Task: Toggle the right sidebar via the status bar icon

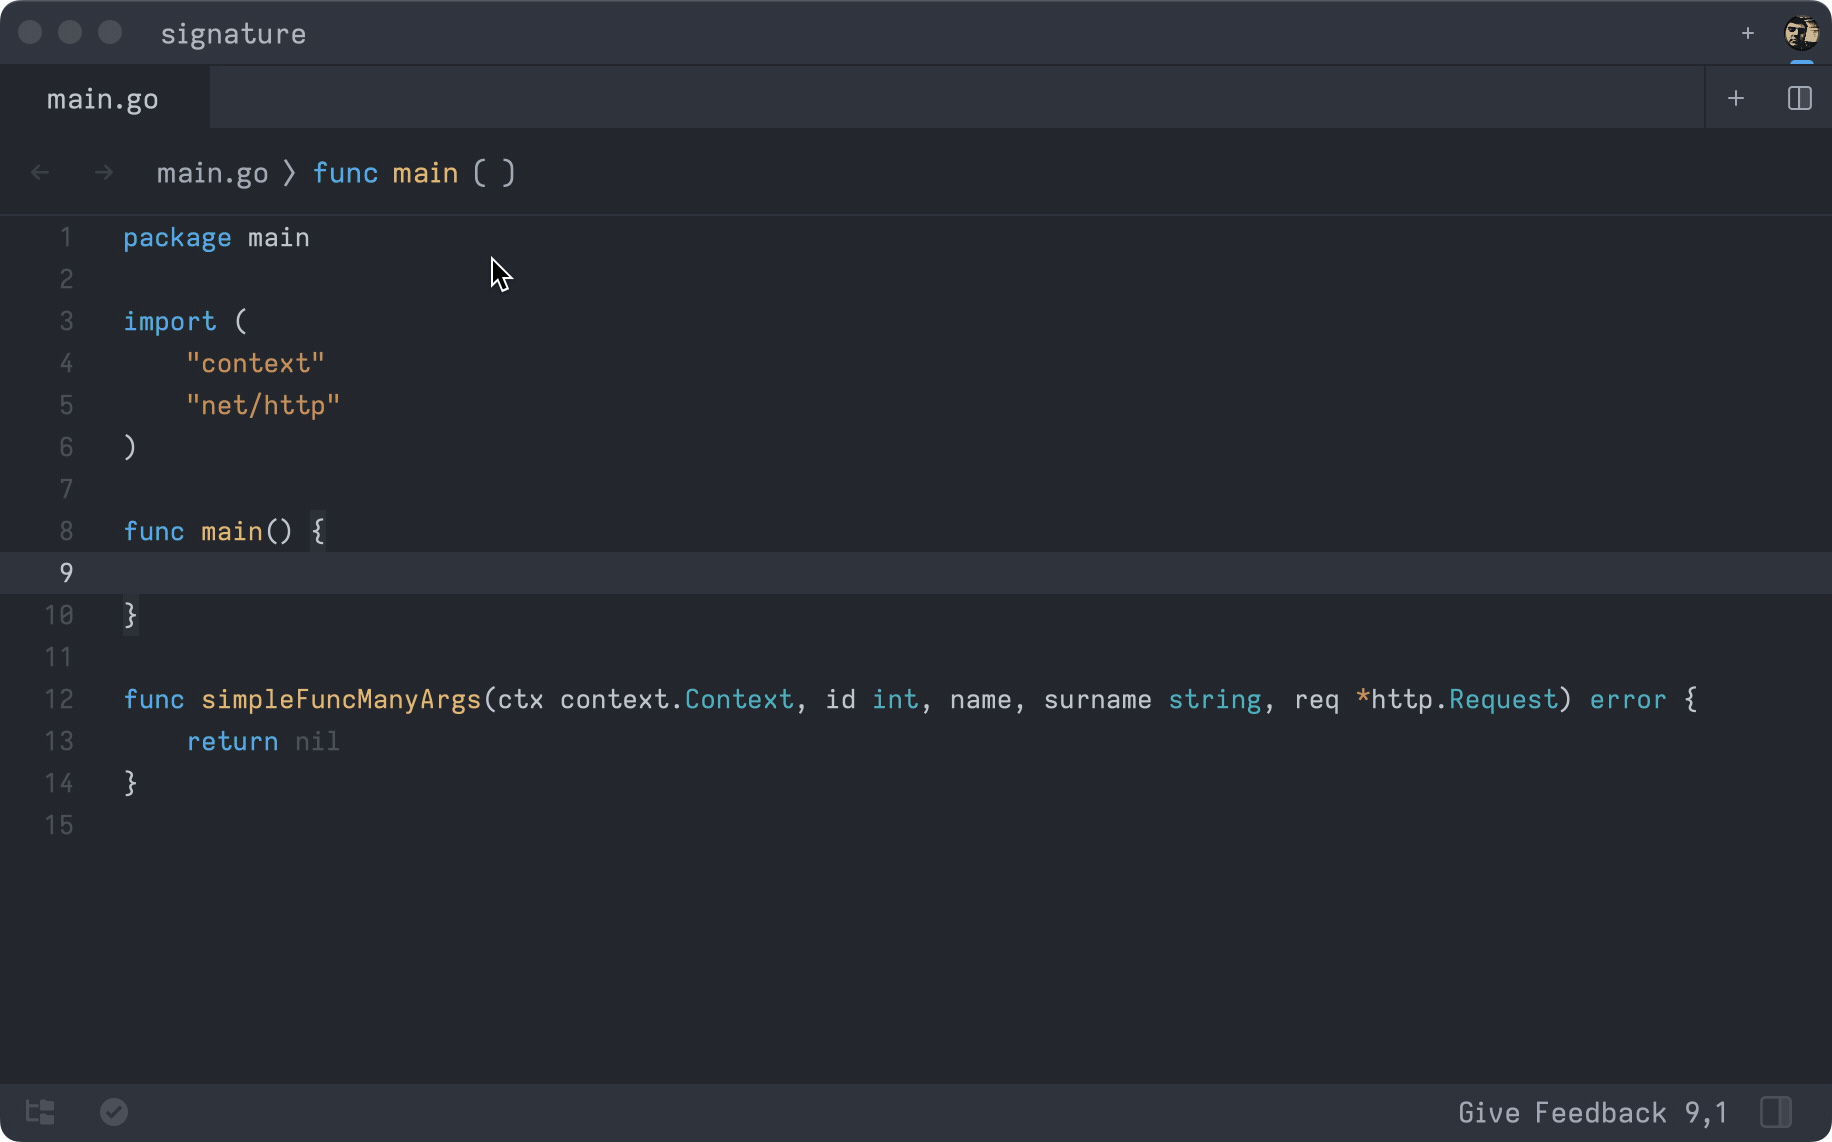Action: 1775,1112
